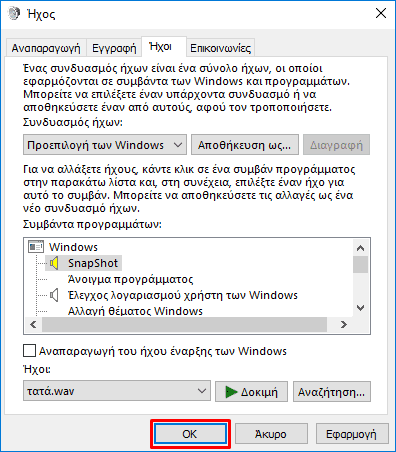Expand the τατά.wav sounds dropdown
396x452 pixels.
117,391
